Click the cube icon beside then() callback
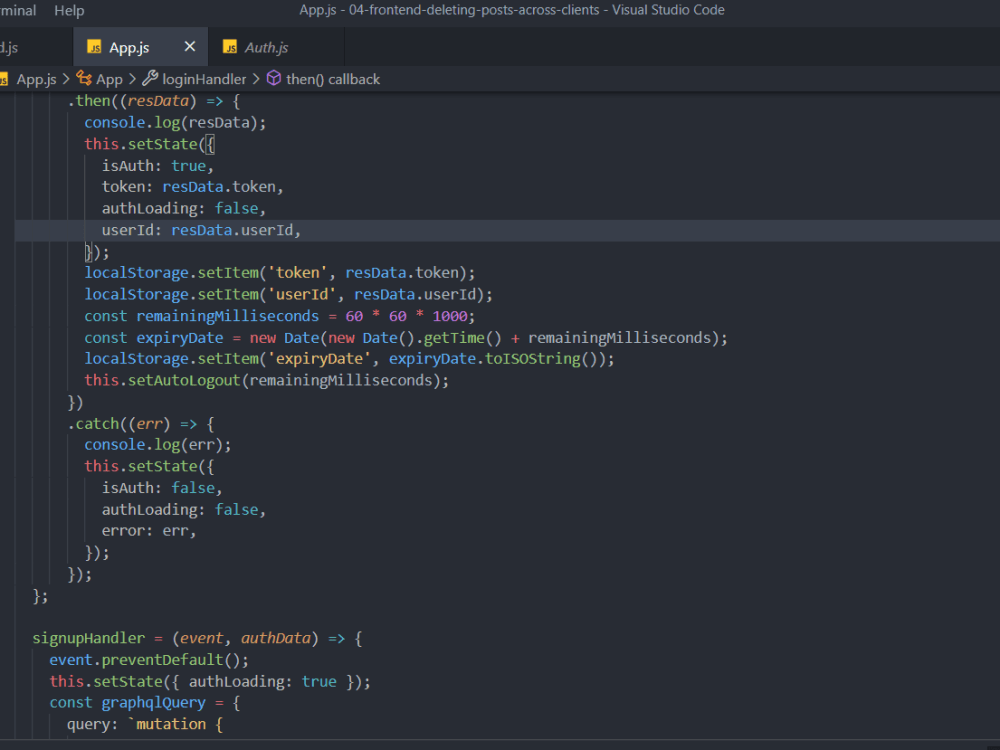 [274, 78]
